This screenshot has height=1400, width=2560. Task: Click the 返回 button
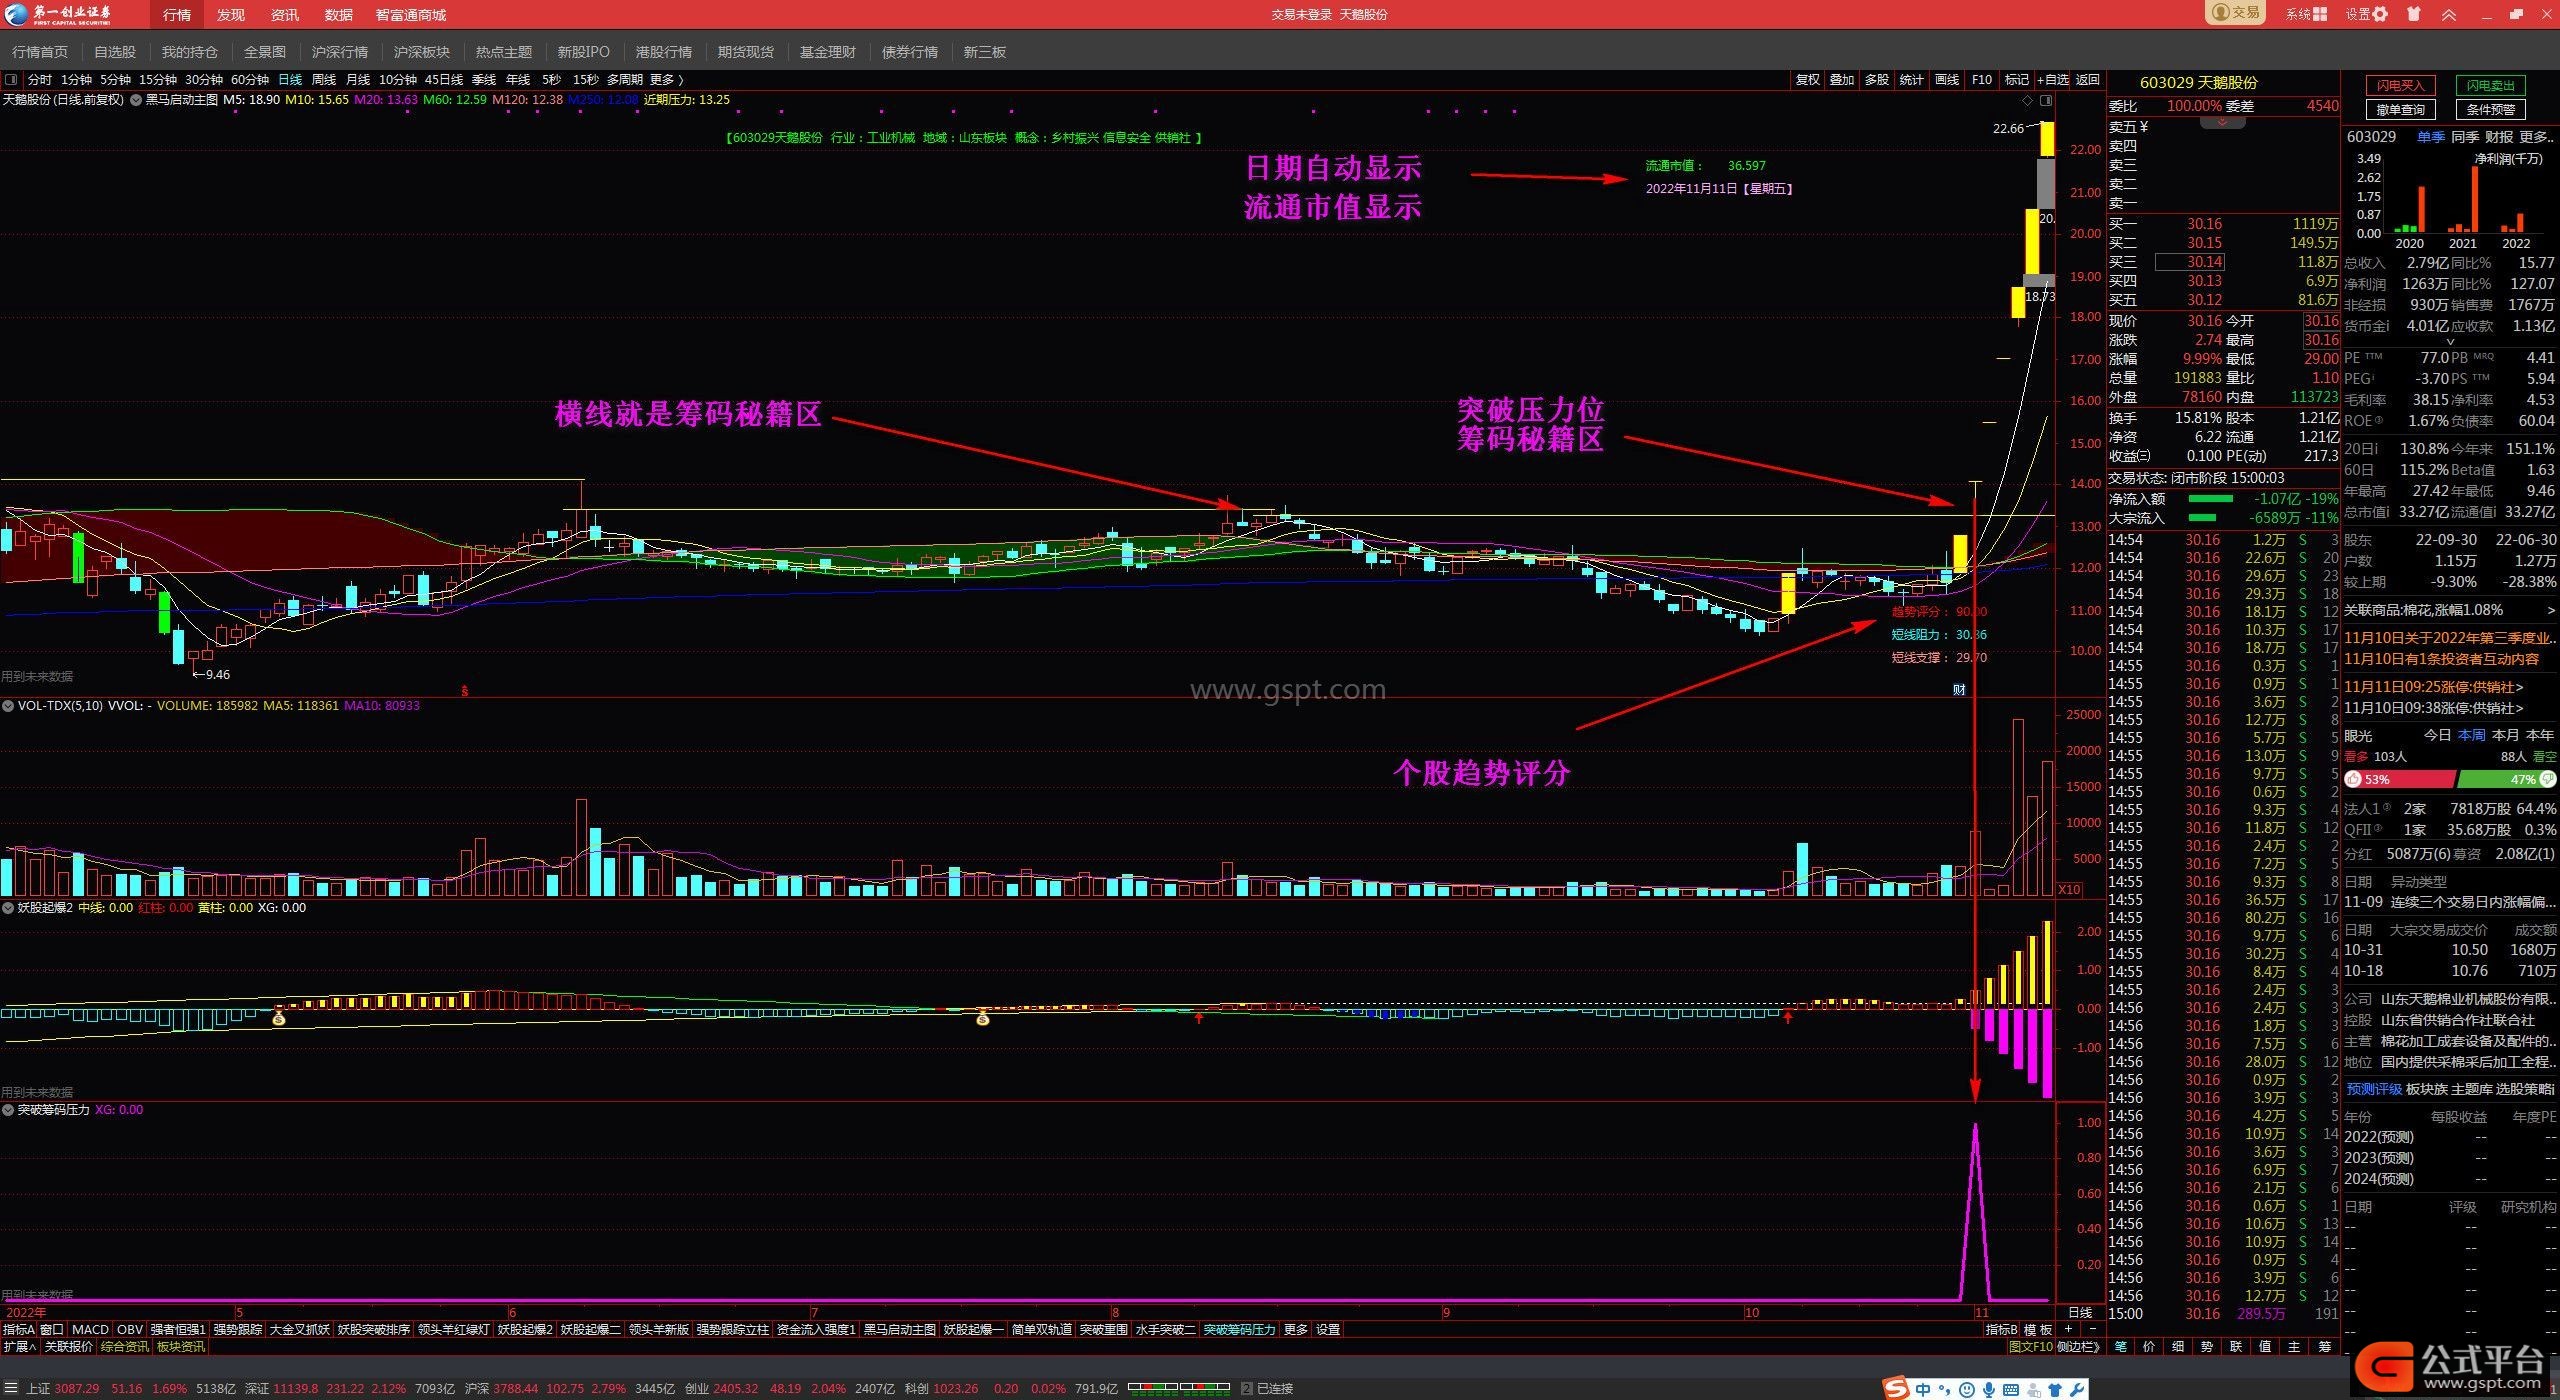click(x=2088, y=79)
